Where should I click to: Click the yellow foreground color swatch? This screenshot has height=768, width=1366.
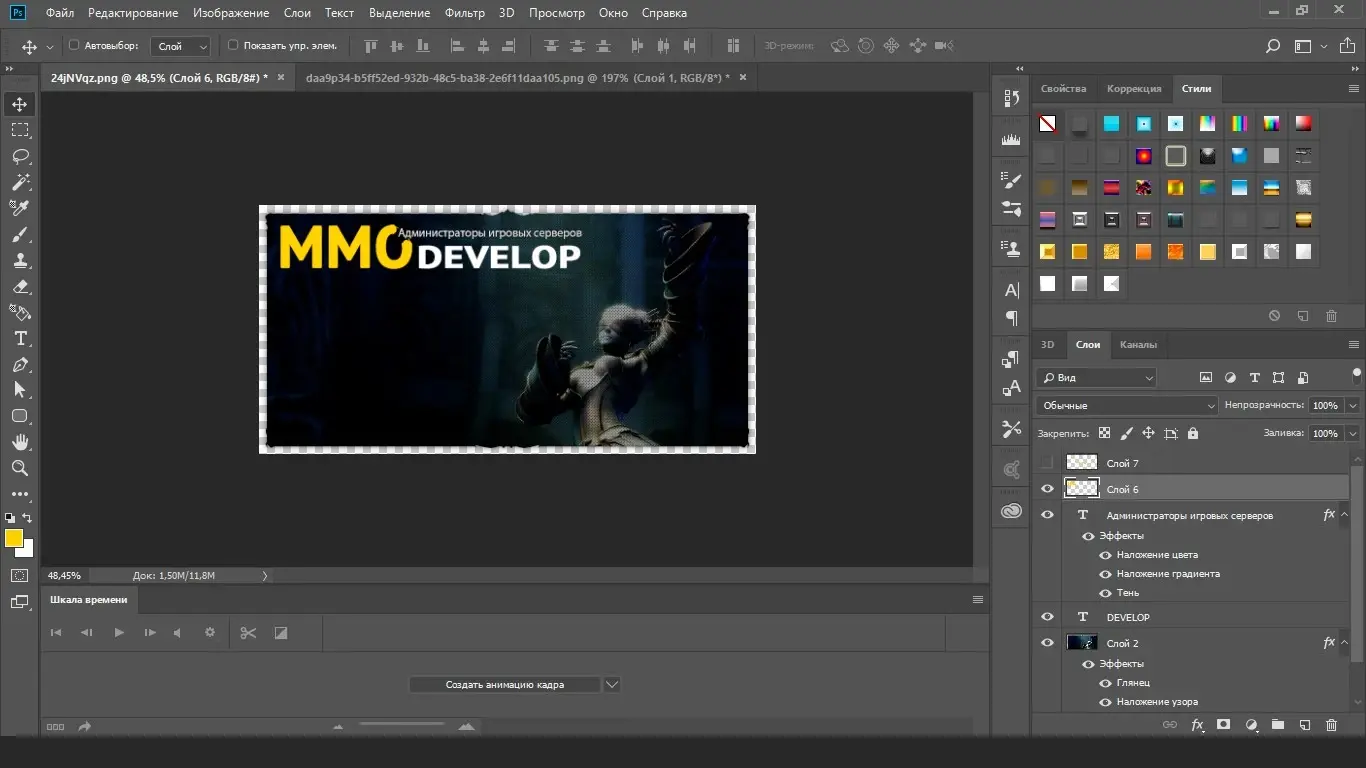14,538
